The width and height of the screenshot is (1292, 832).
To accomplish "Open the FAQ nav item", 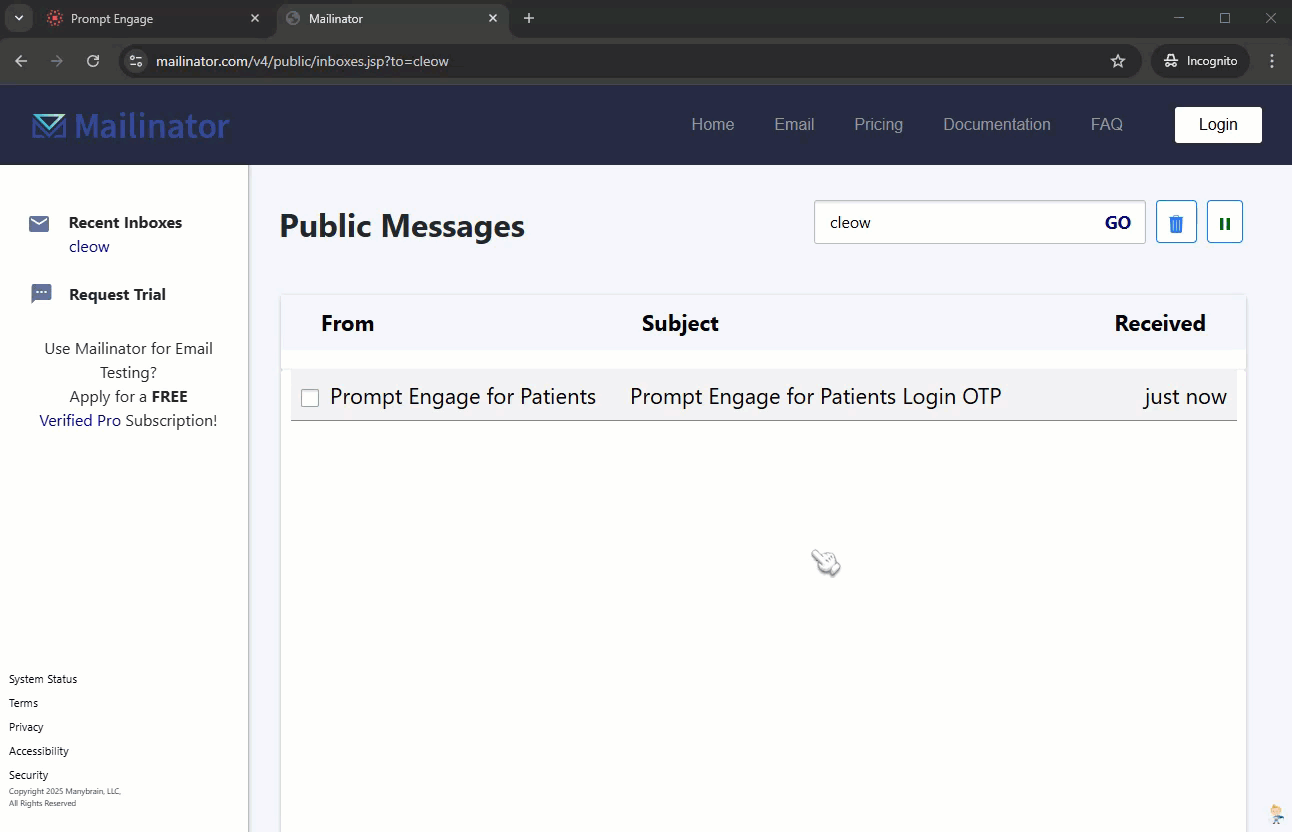I will click(x=1107, y=125).
